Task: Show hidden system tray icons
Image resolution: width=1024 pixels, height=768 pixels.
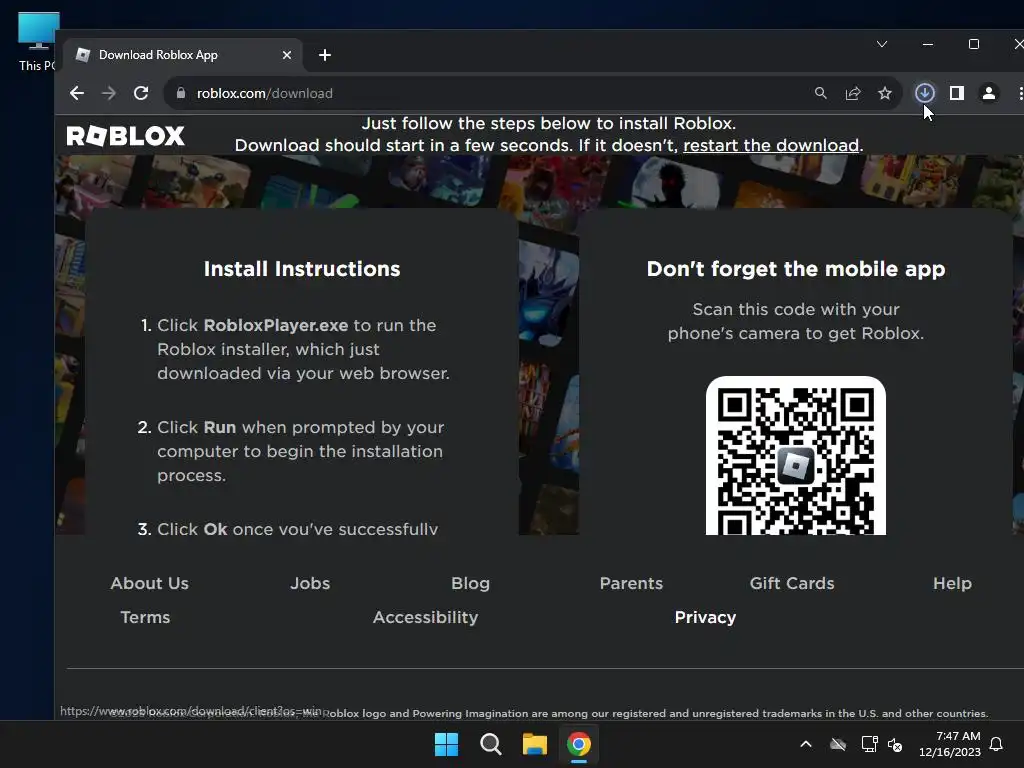Action: pos(806,744)
